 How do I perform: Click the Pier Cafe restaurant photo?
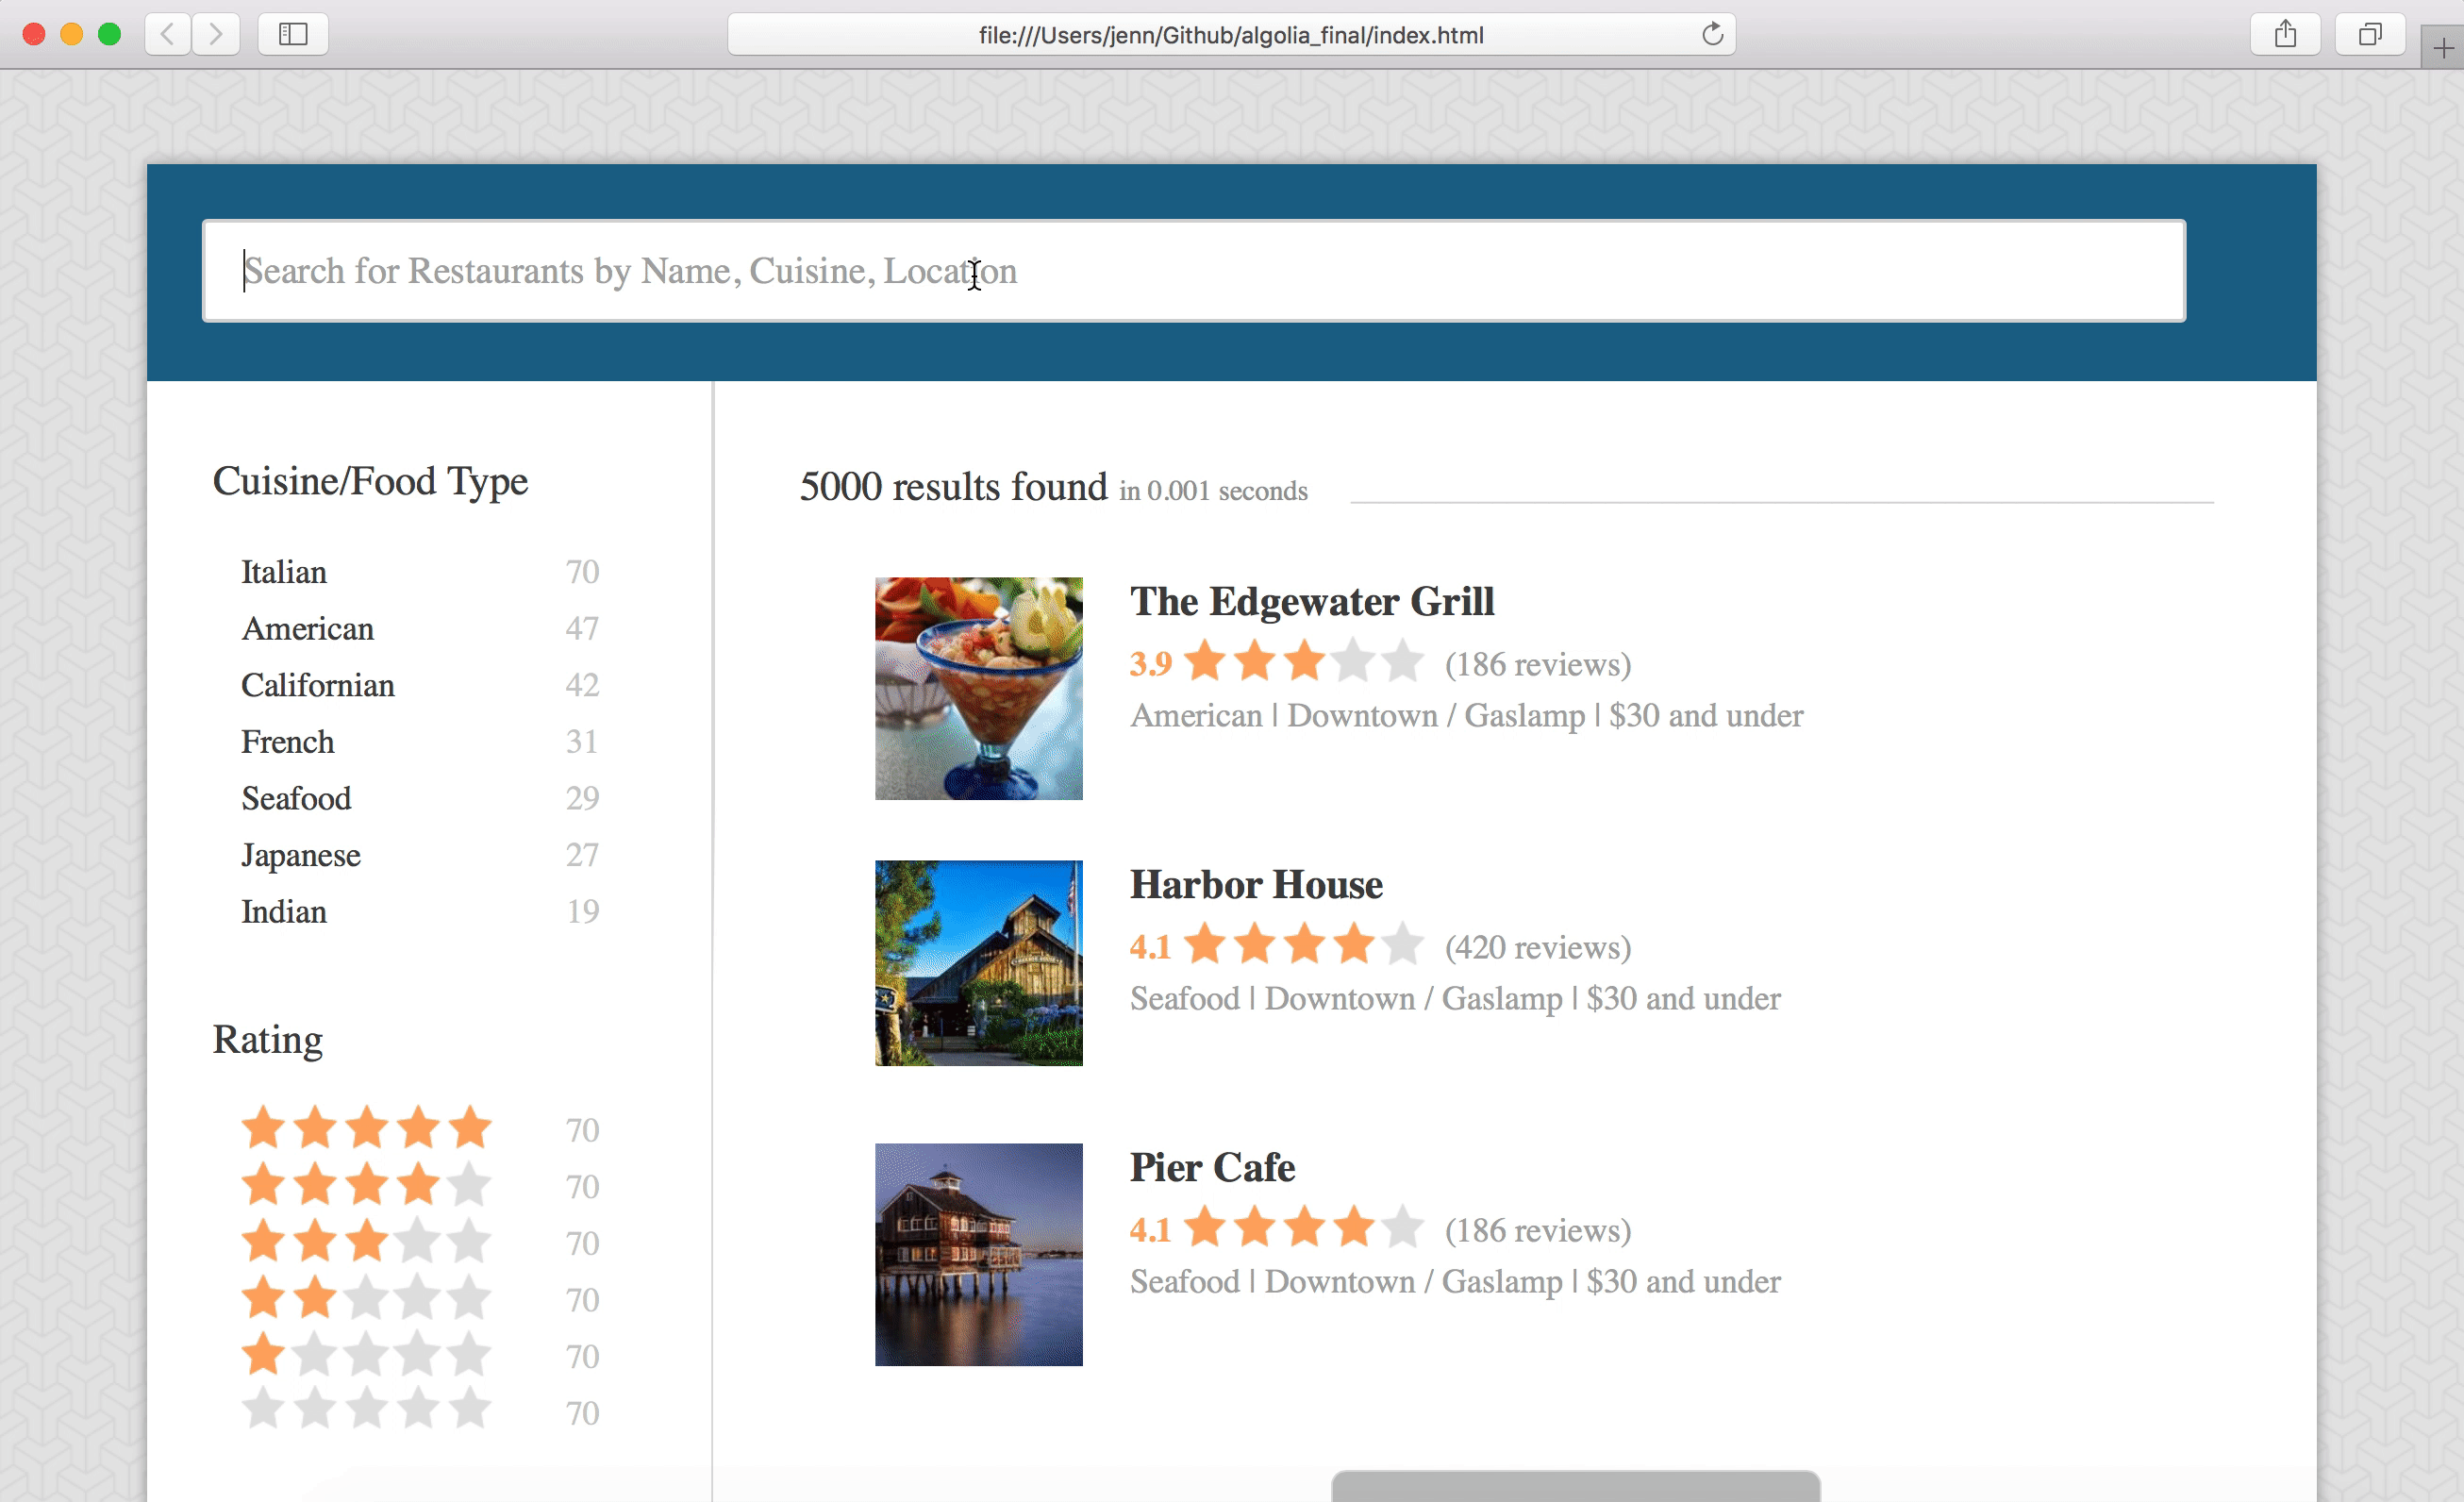[x=978, y=1254]
